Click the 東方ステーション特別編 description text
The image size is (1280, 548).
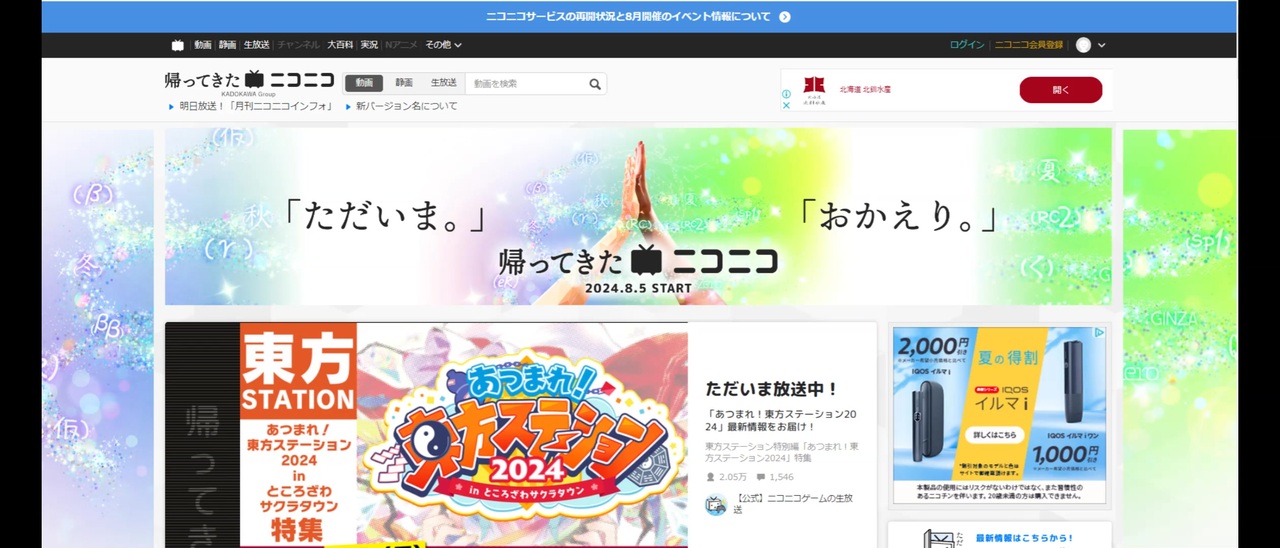pyautogui.click(x=782, y=452)
